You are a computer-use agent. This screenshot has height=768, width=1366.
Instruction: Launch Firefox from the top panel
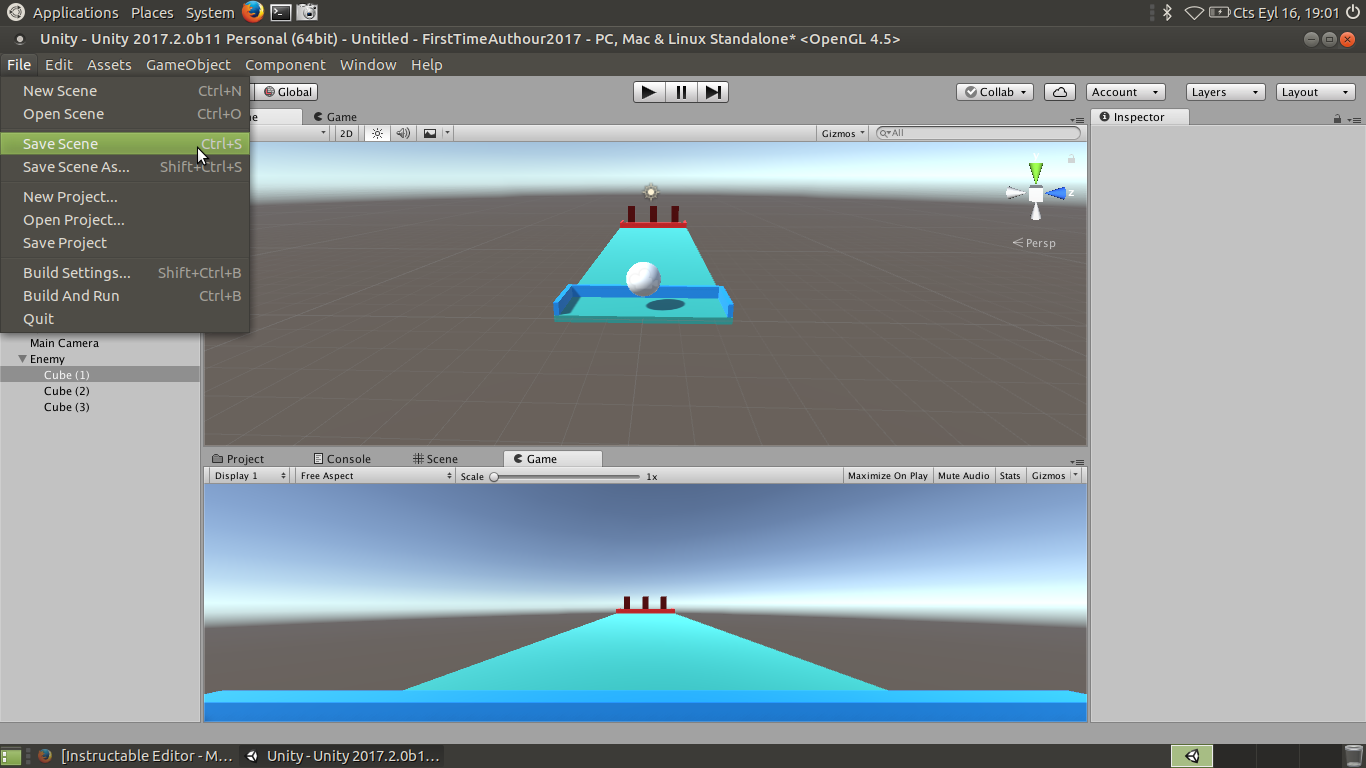(252, 12)
